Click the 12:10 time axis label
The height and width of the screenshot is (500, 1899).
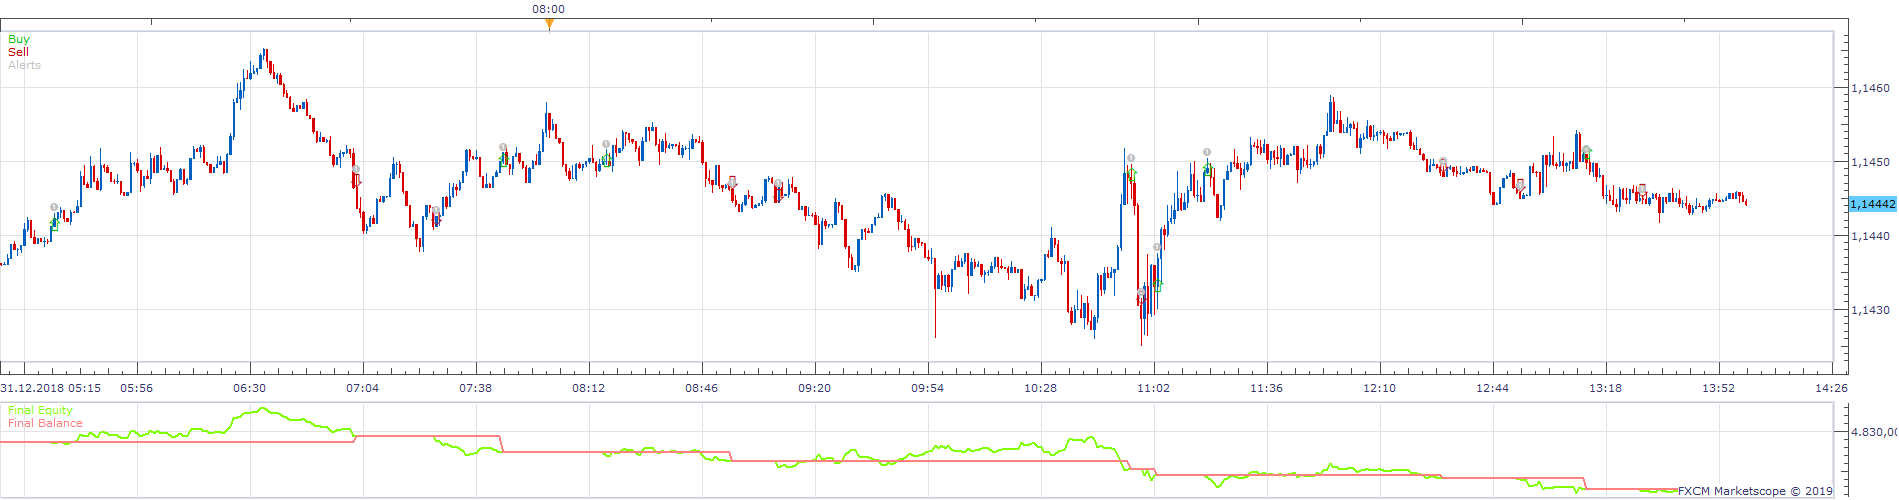pyautogui.click(x=1380, y=388)
